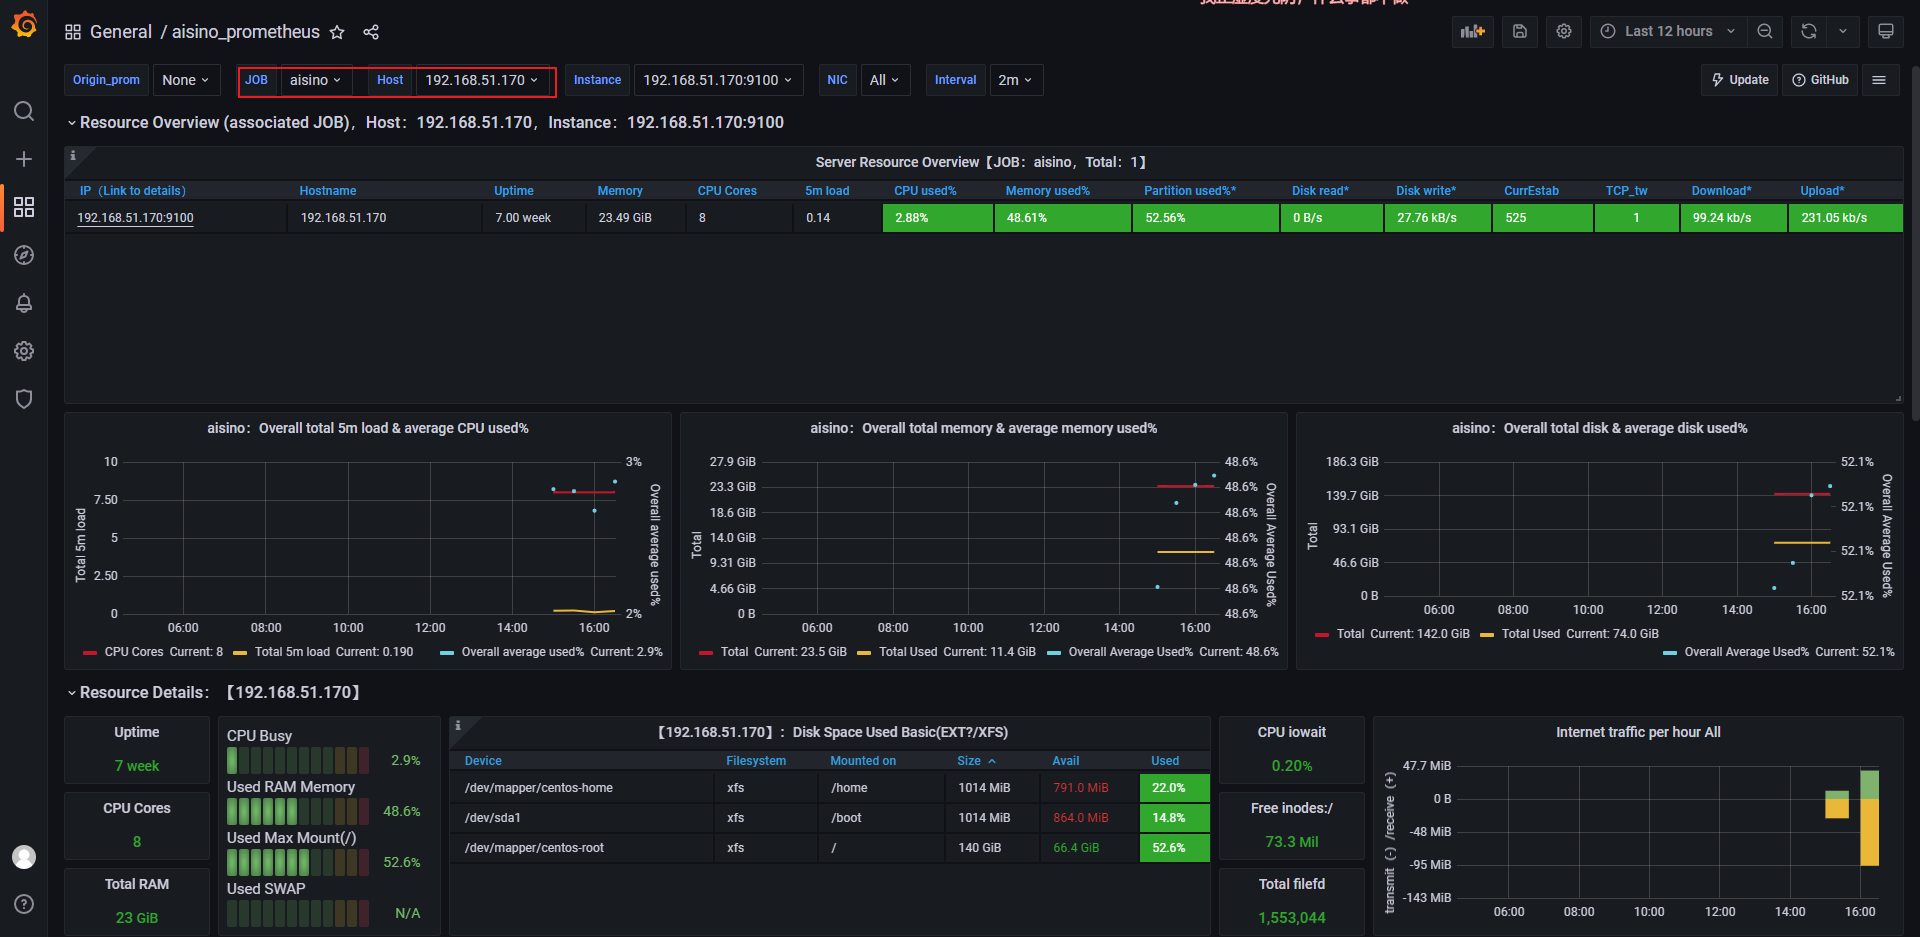This screenshot has height=937, width=1920.
Task: Open the Create plus sidebar icon
Action: [x=24, y=159]
